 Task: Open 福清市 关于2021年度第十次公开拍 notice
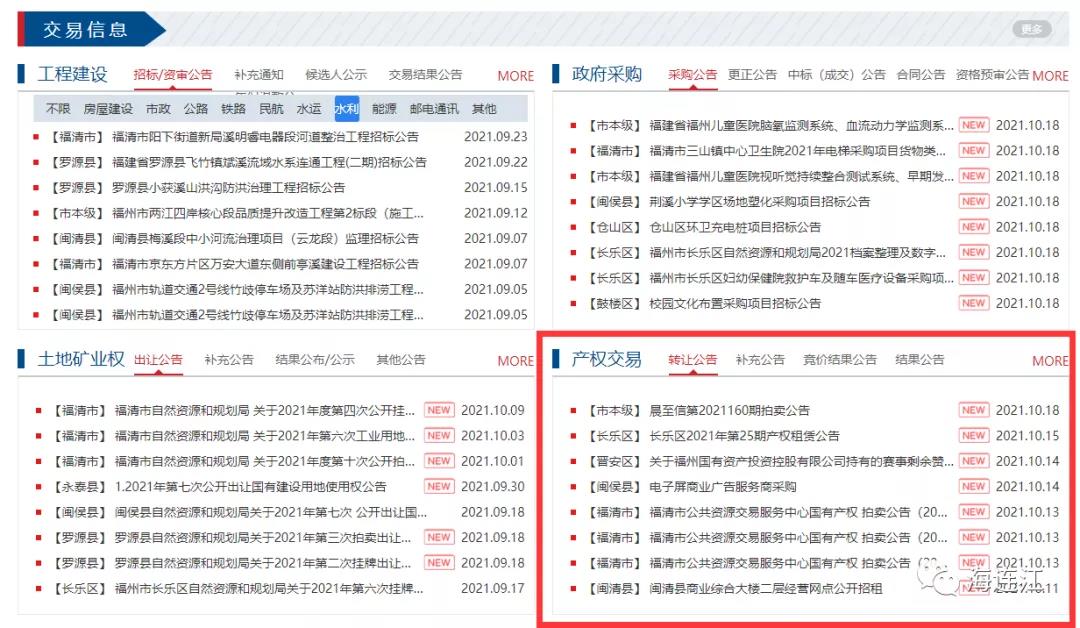(x=264, y=462)
